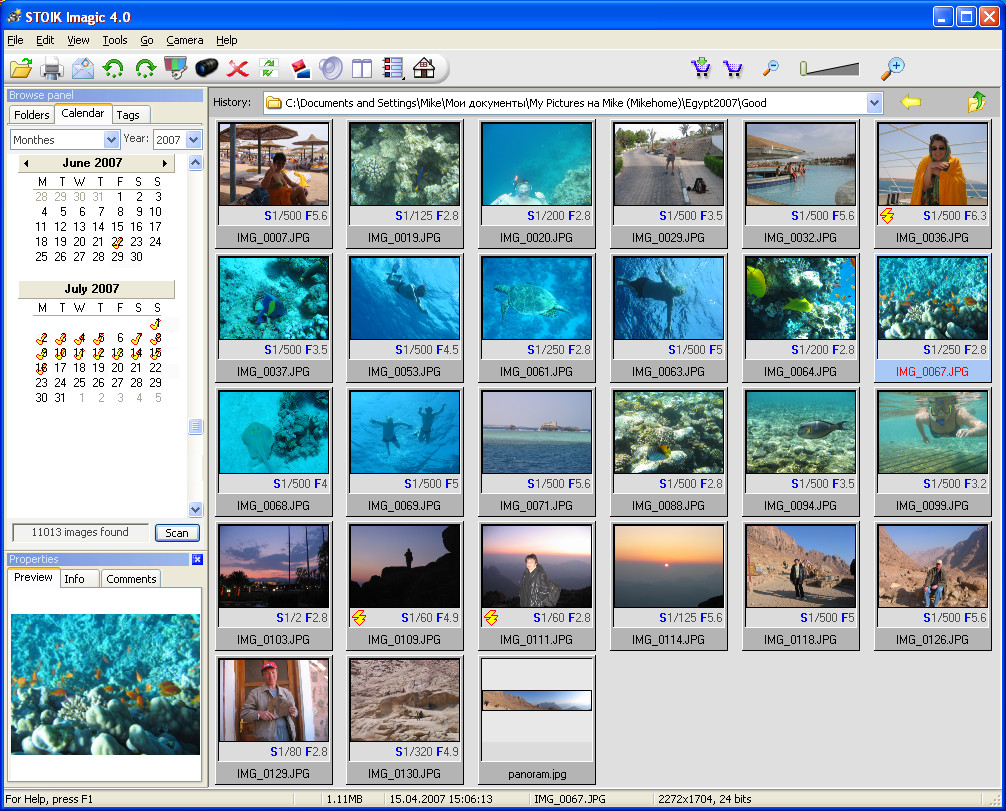Expand the Monthes dropdown

[x=111, y=139]
